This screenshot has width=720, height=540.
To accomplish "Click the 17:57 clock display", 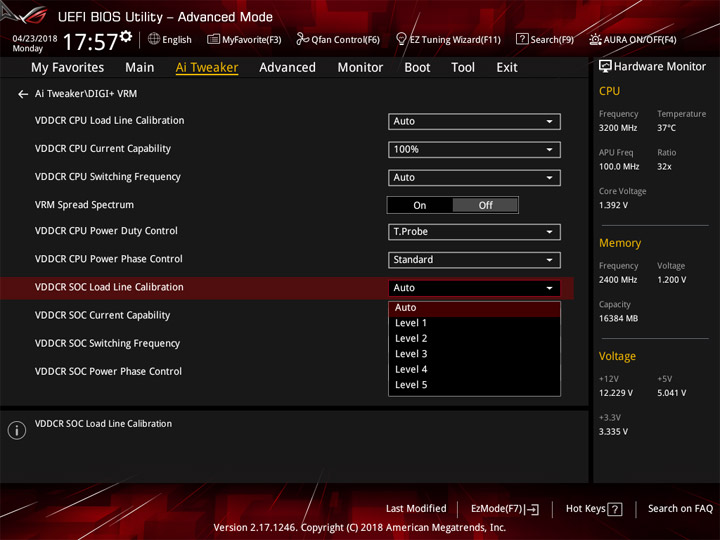I will pos(90,42).
